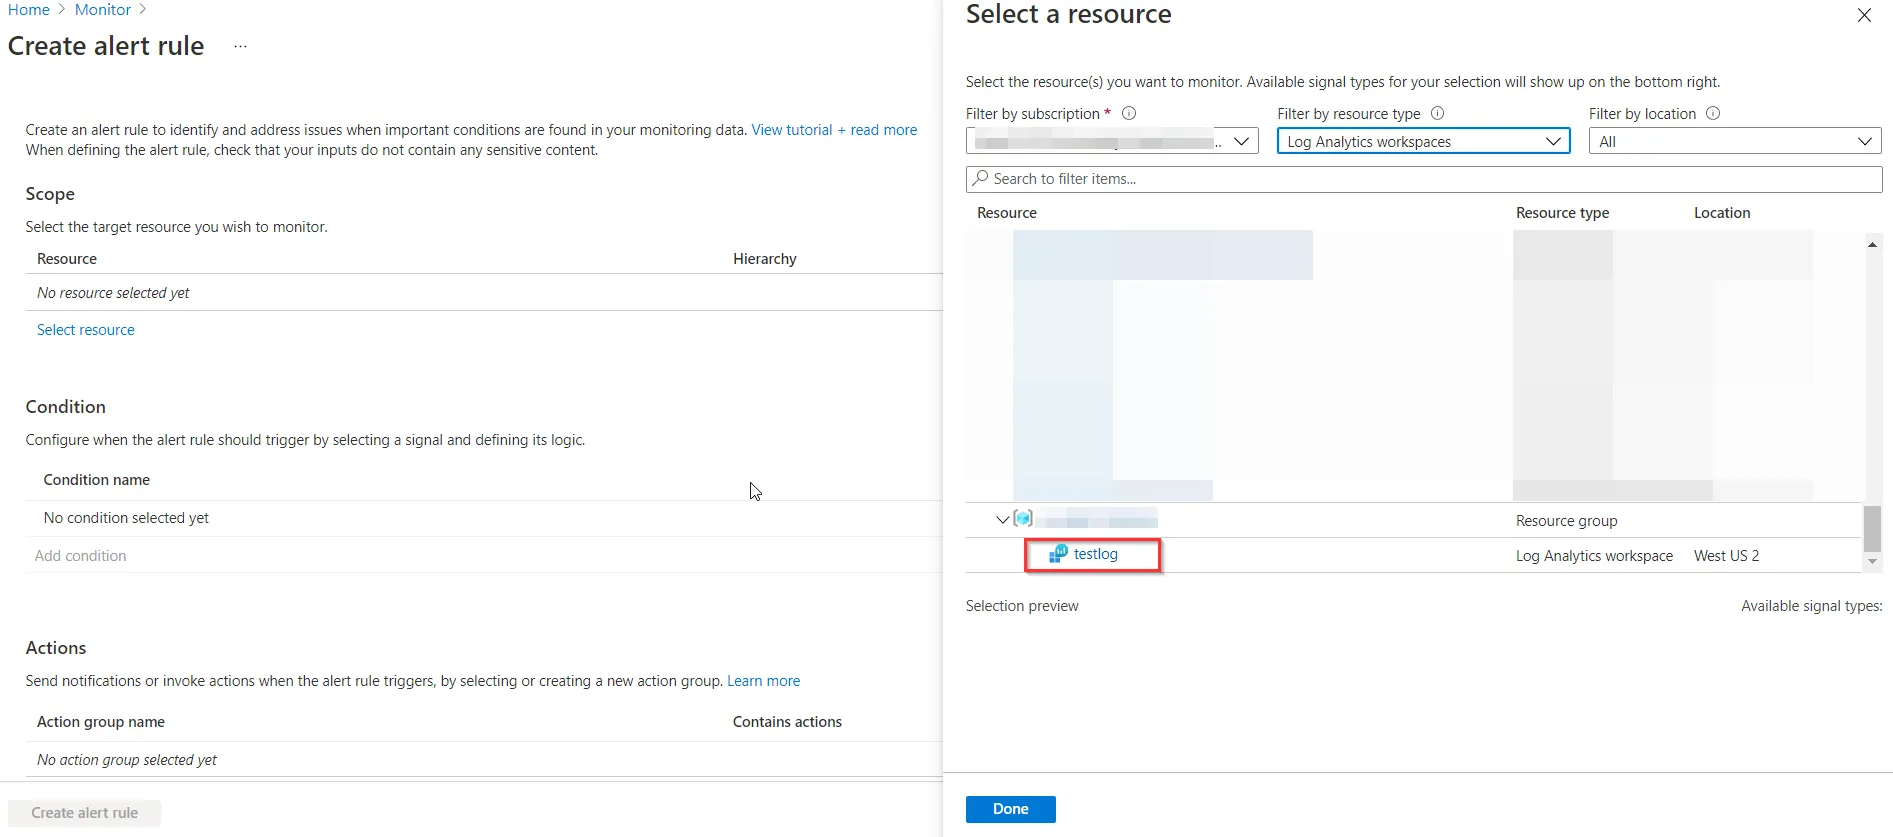Screen dimensions: 1893x837
Task: Close the Select a resource panel
Action: click(1864, 16)
